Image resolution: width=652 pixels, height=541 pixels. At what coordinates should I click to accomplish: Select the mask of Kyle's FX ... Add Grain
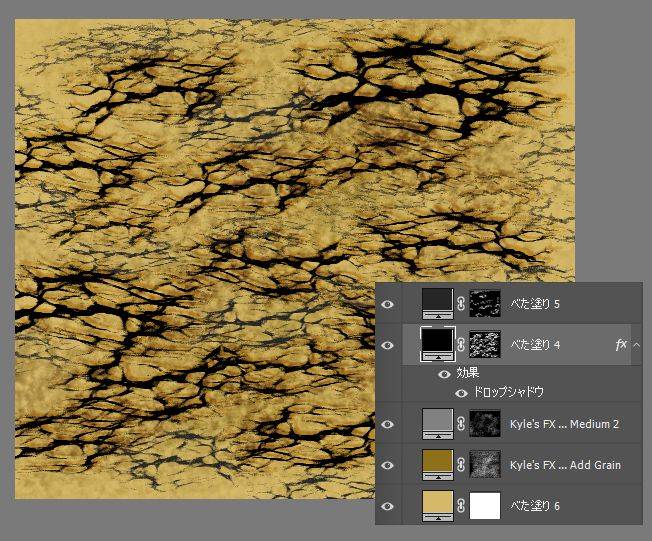[x=485, y=464]
